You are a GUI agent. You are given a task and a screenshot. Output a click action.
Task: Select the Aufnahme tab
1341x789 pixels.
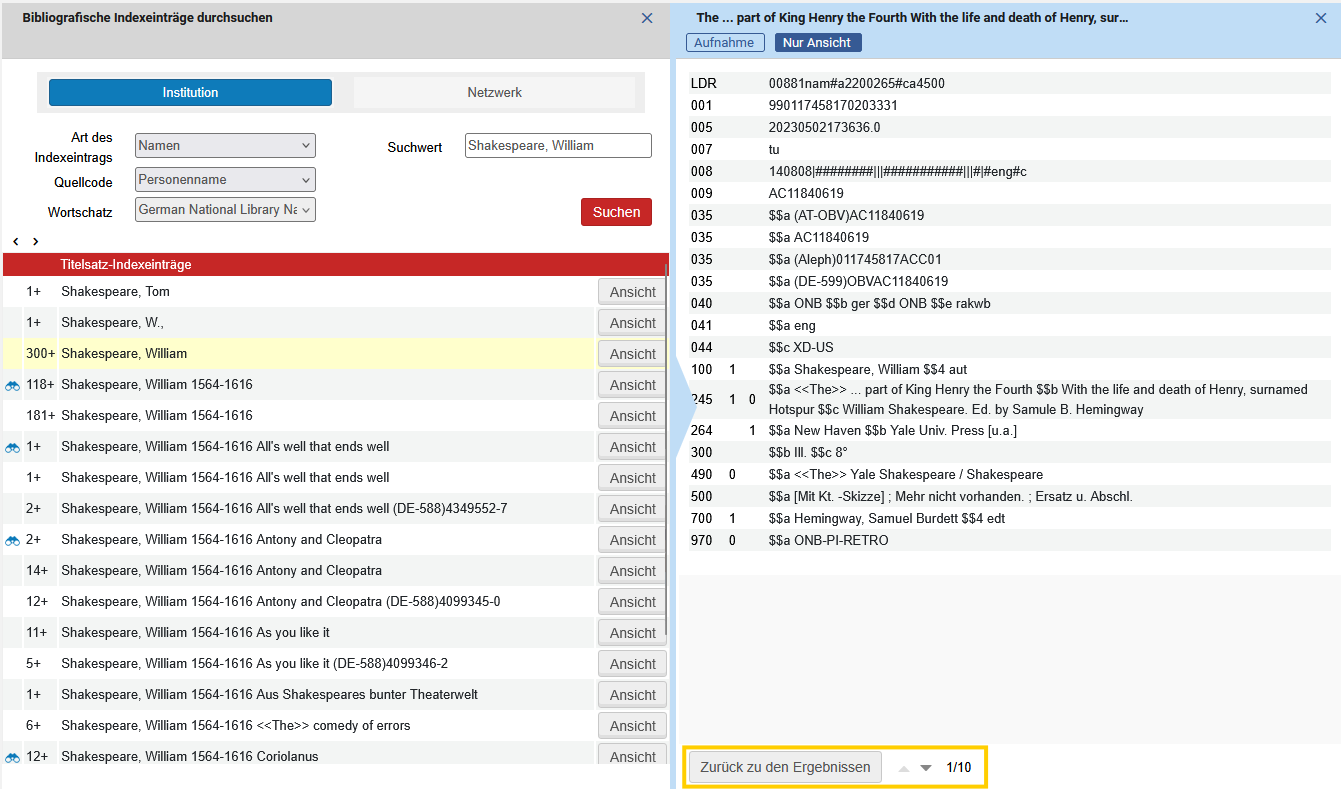coord(726,42)
